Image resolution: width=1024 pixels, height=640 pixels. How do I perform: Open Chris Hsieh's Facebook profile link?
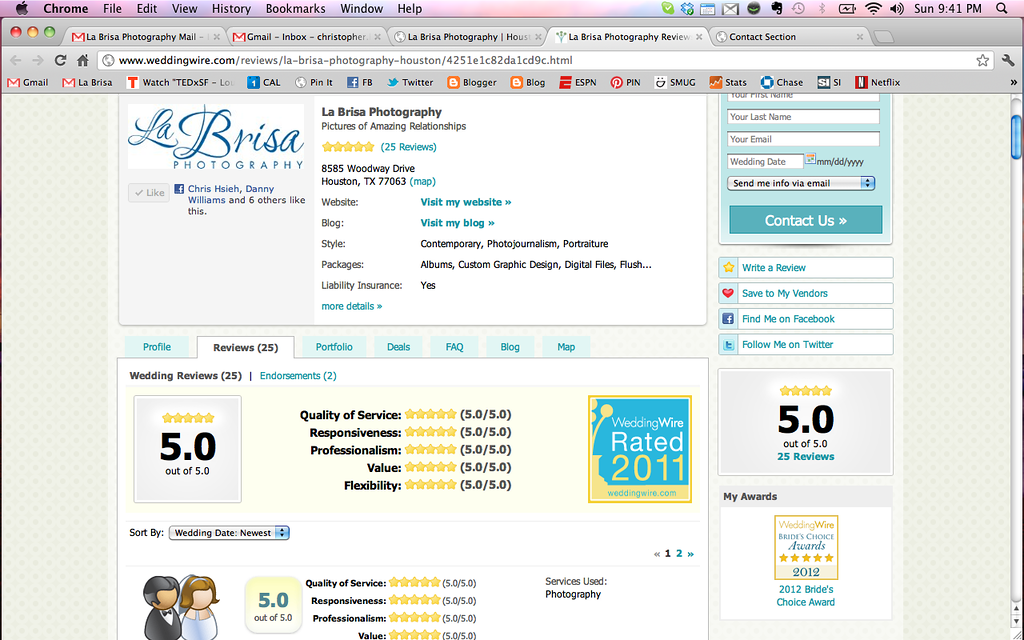point(214,189)
